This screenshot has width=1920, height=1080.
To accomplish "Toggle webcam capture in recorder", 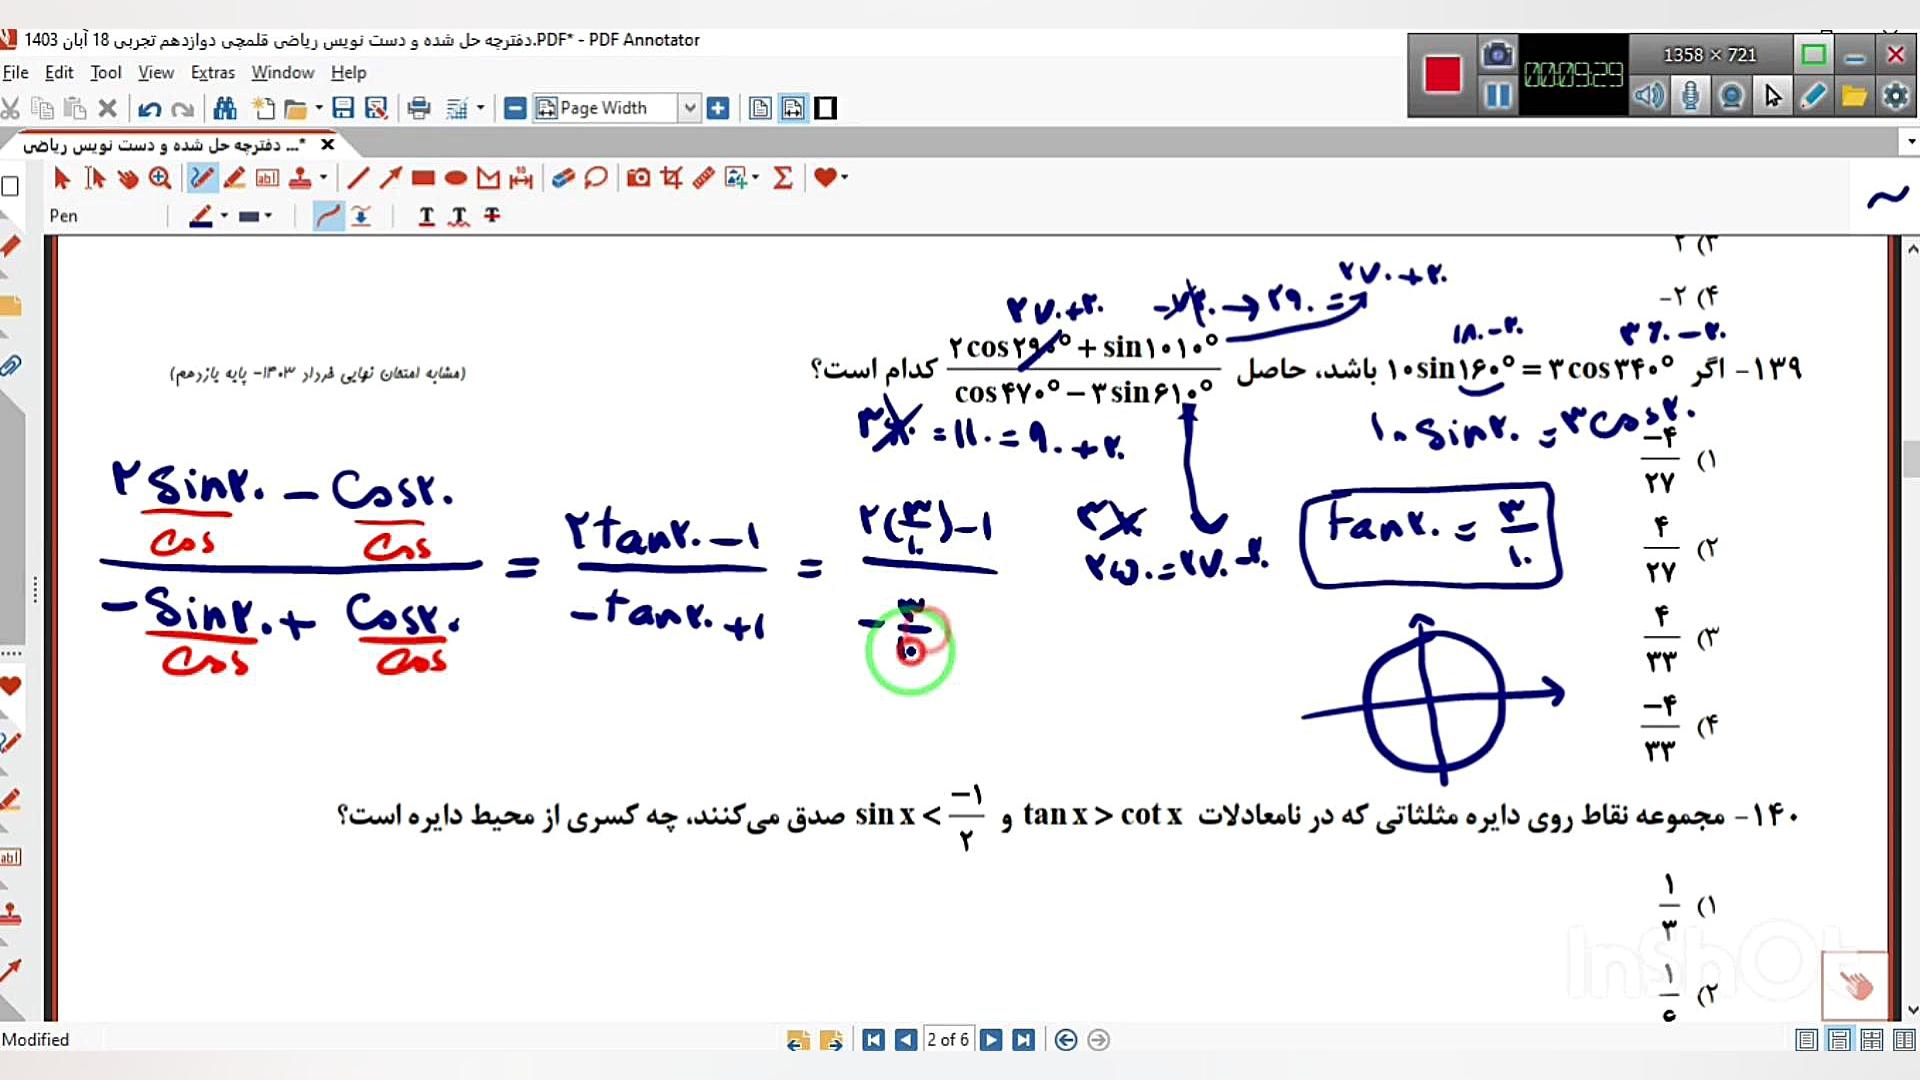I will point(1731,96).
